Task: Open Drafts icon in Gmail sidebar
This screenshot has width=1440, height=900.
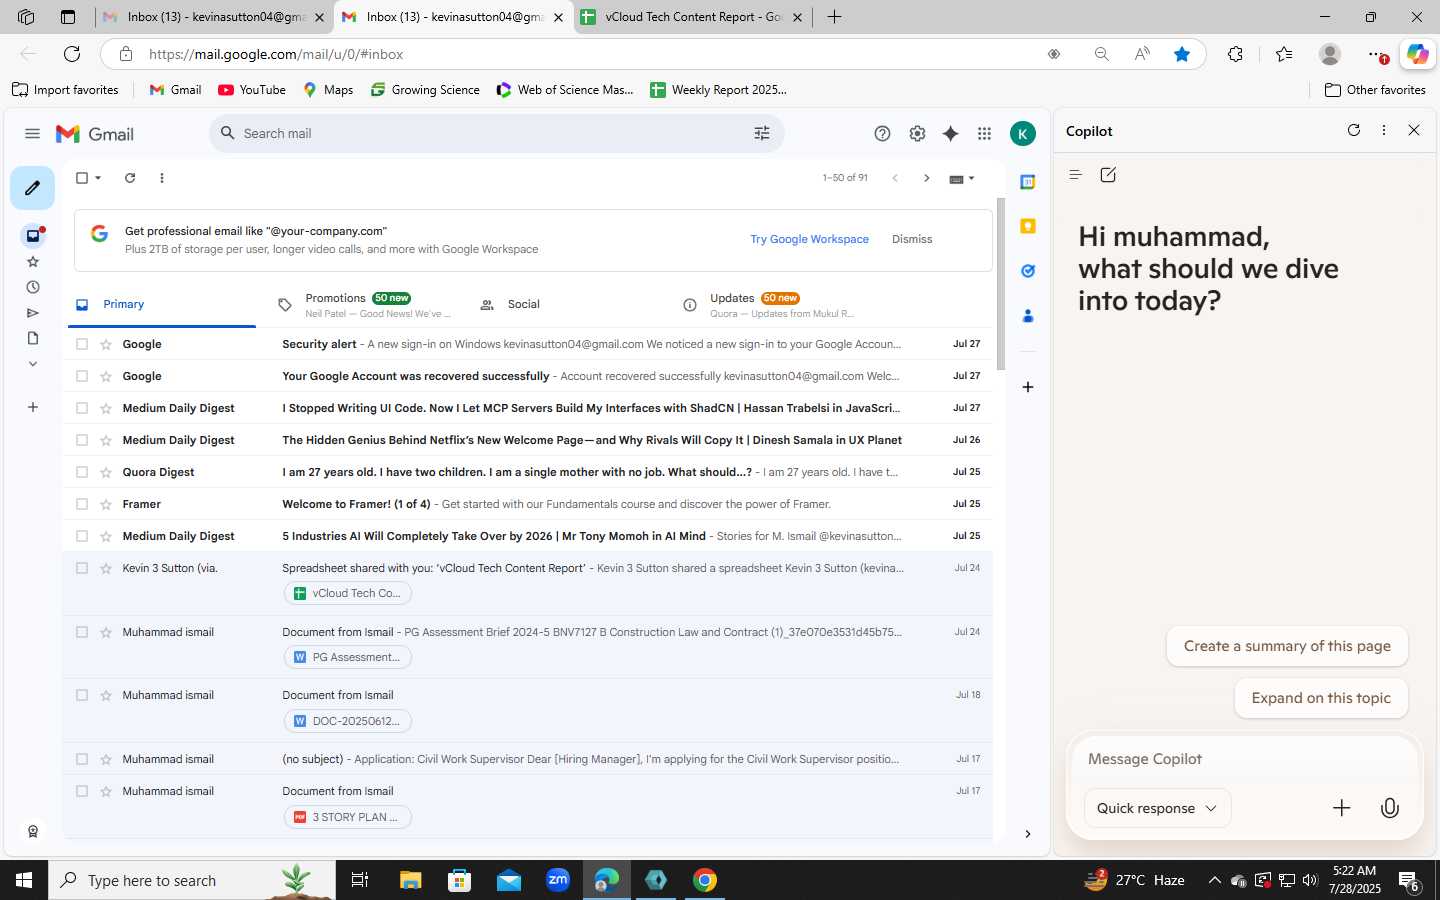Action: pyautogui.click(x=33, y=338)
